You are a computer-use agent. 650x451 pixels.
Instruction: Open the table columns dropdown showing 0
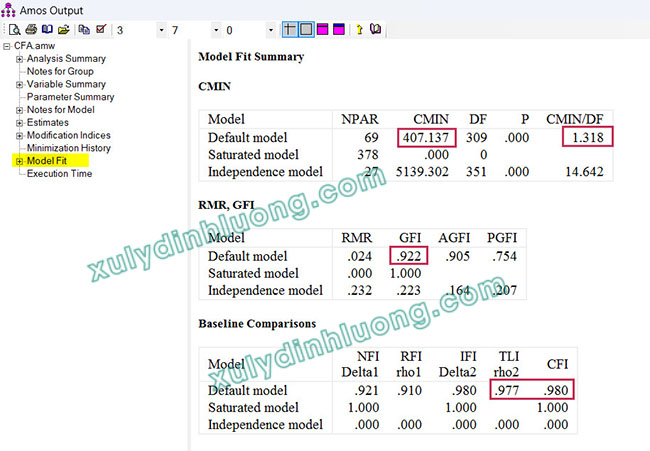tap(271, 30)
